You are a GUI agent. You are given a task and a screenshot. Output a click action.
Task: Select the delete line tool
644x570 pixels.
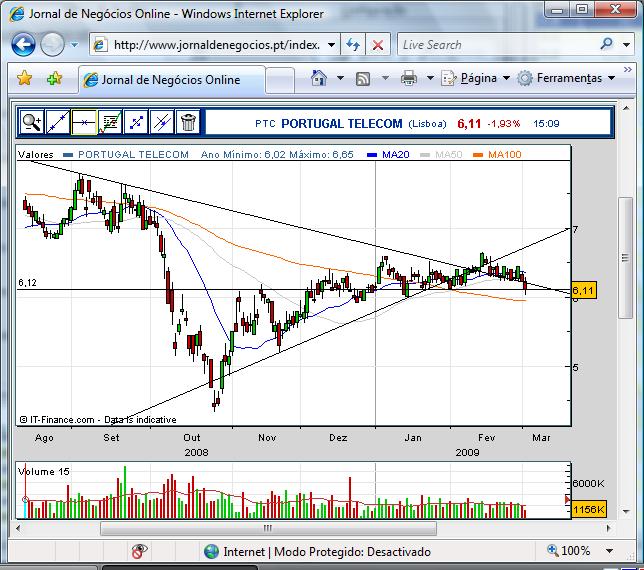click(x=162, y=122)
